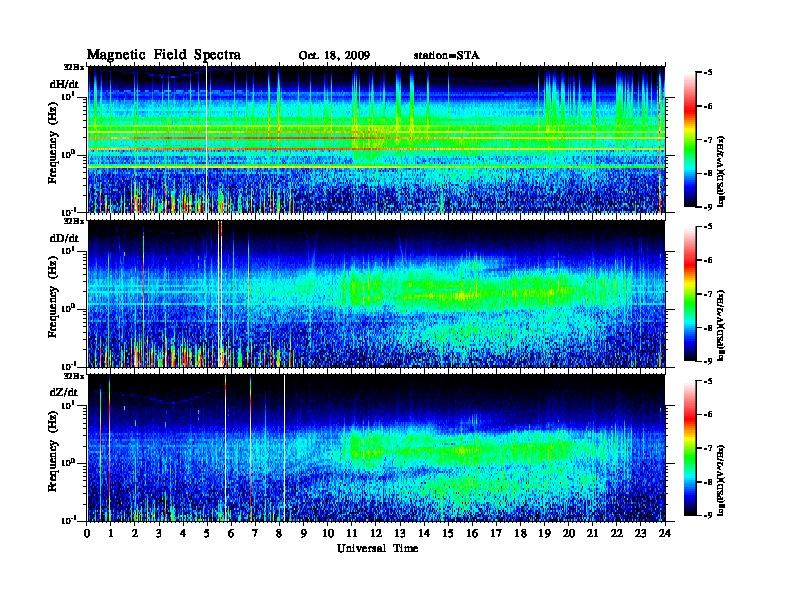Select the dZ/dt panel label
Viewport: 792px width, 612px height.
point(64,392)
